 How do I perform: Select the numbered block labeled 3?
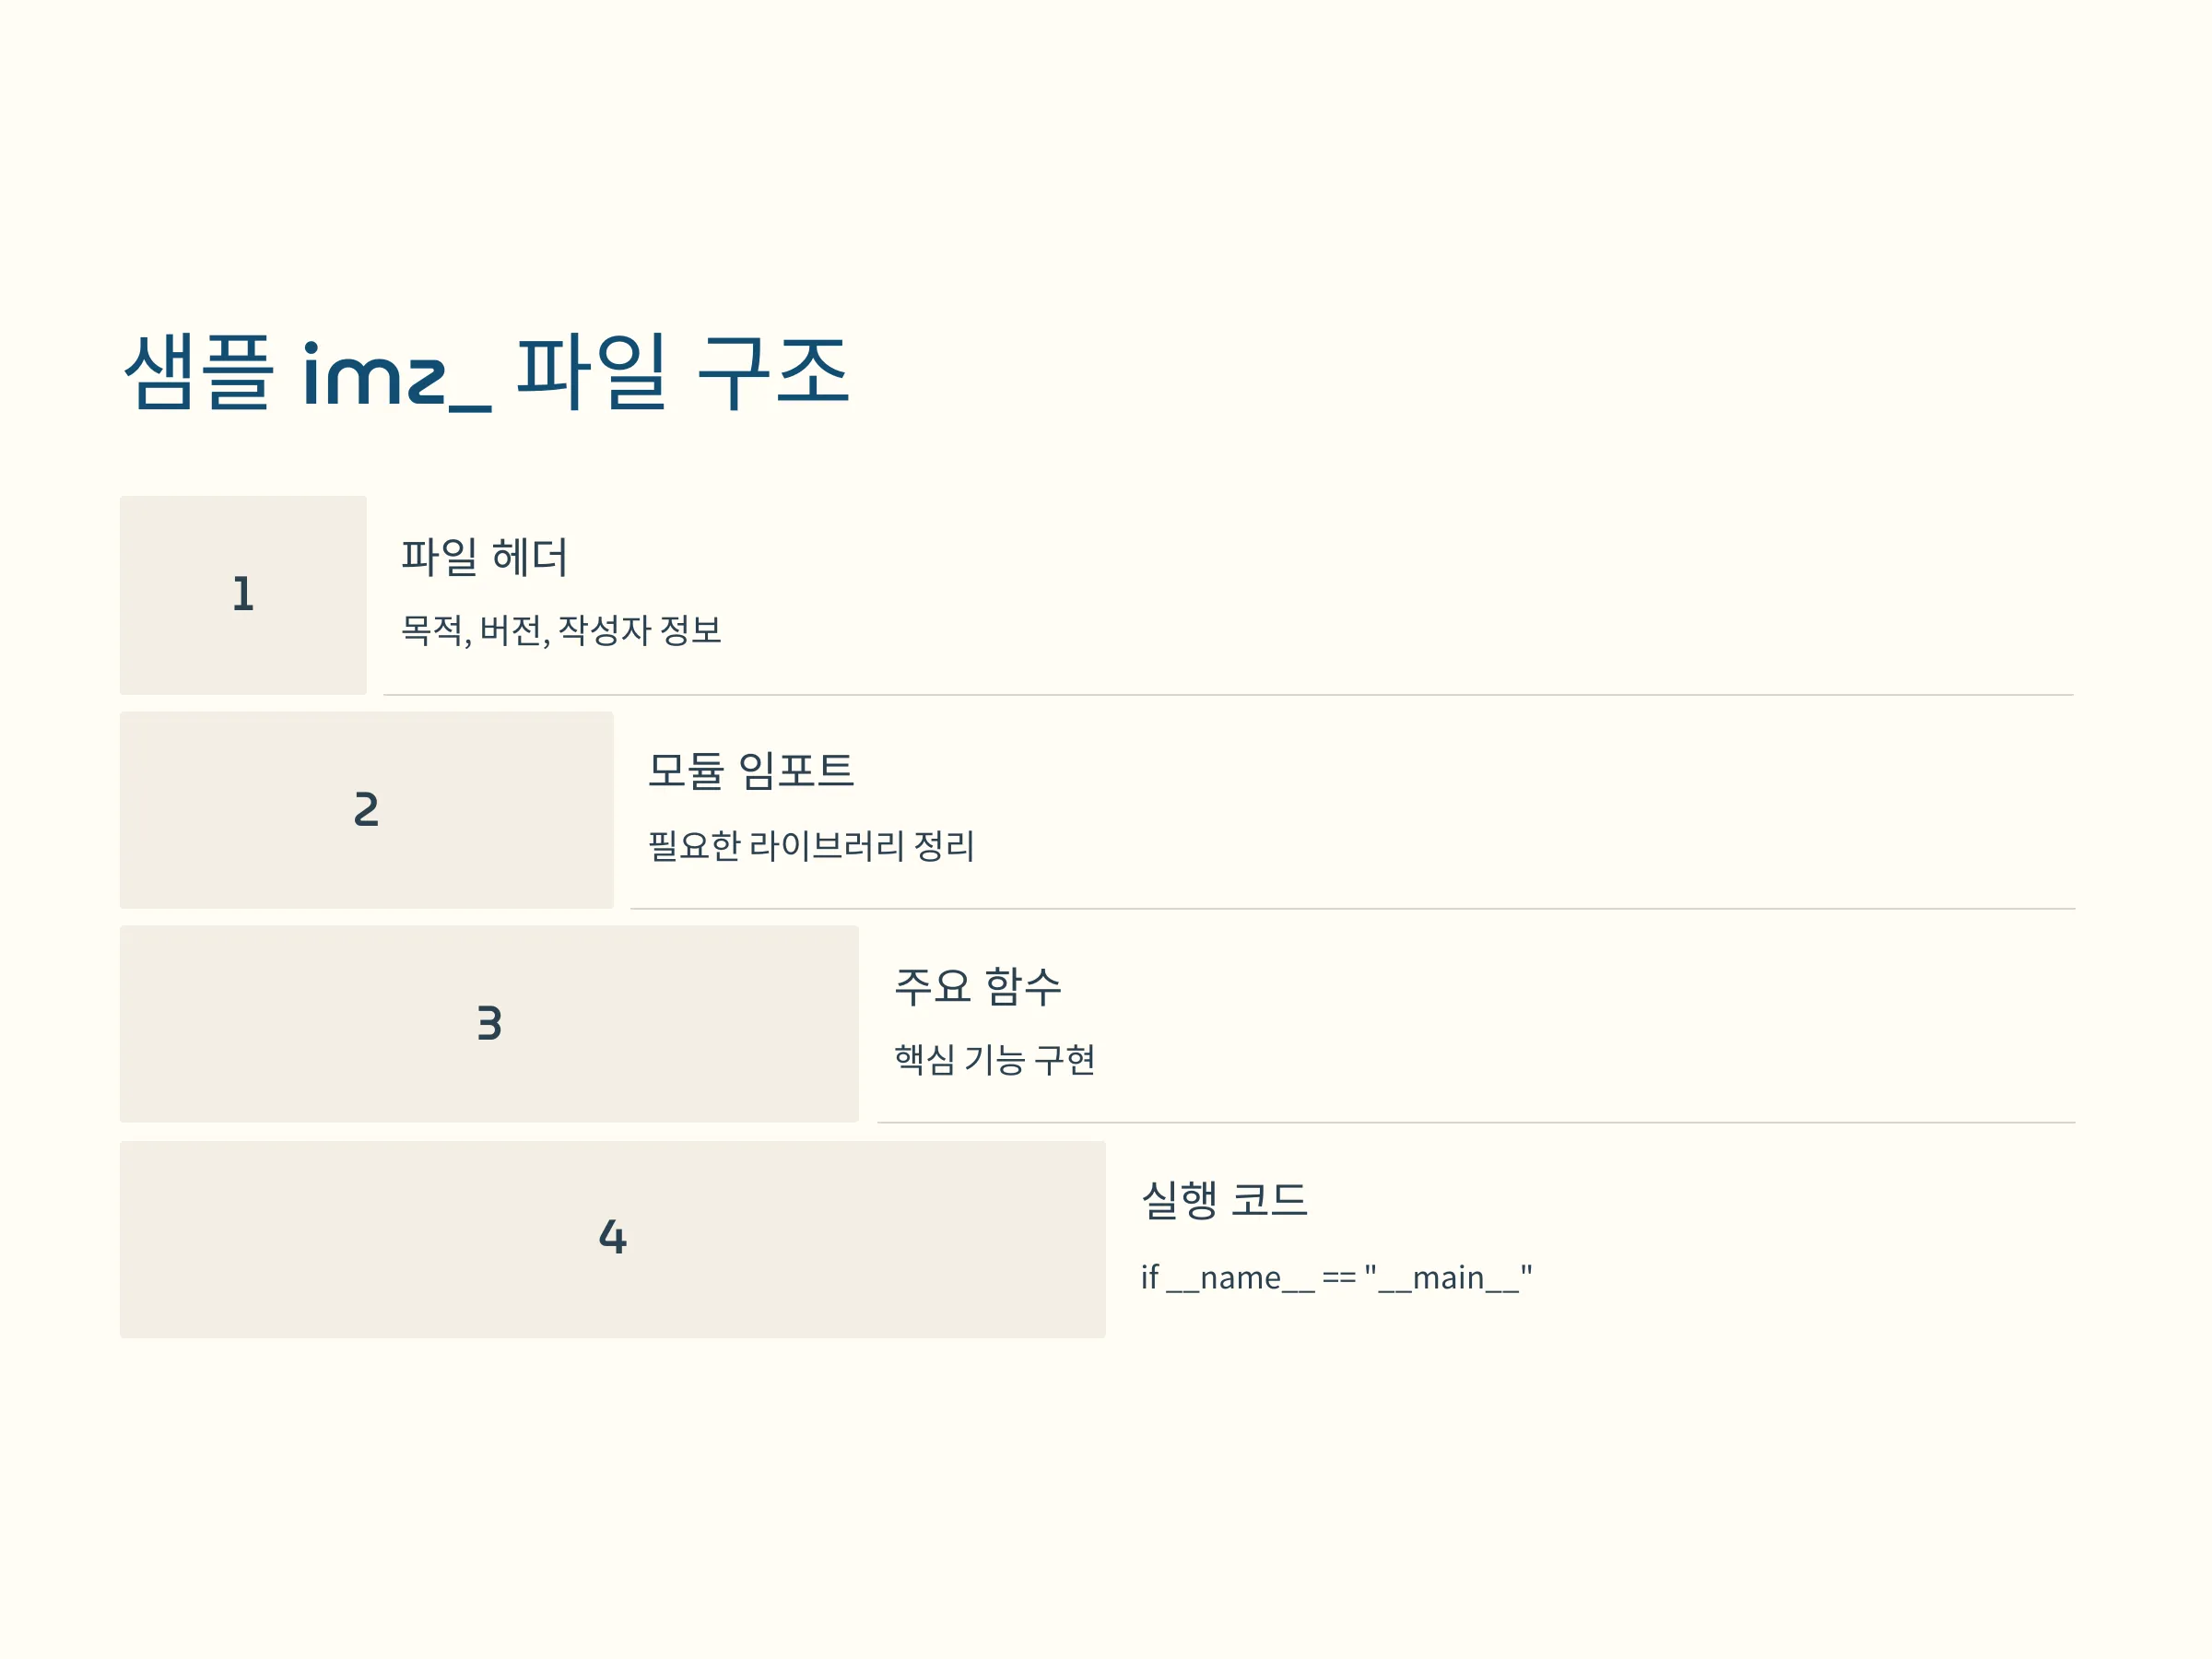(489, 1024)
